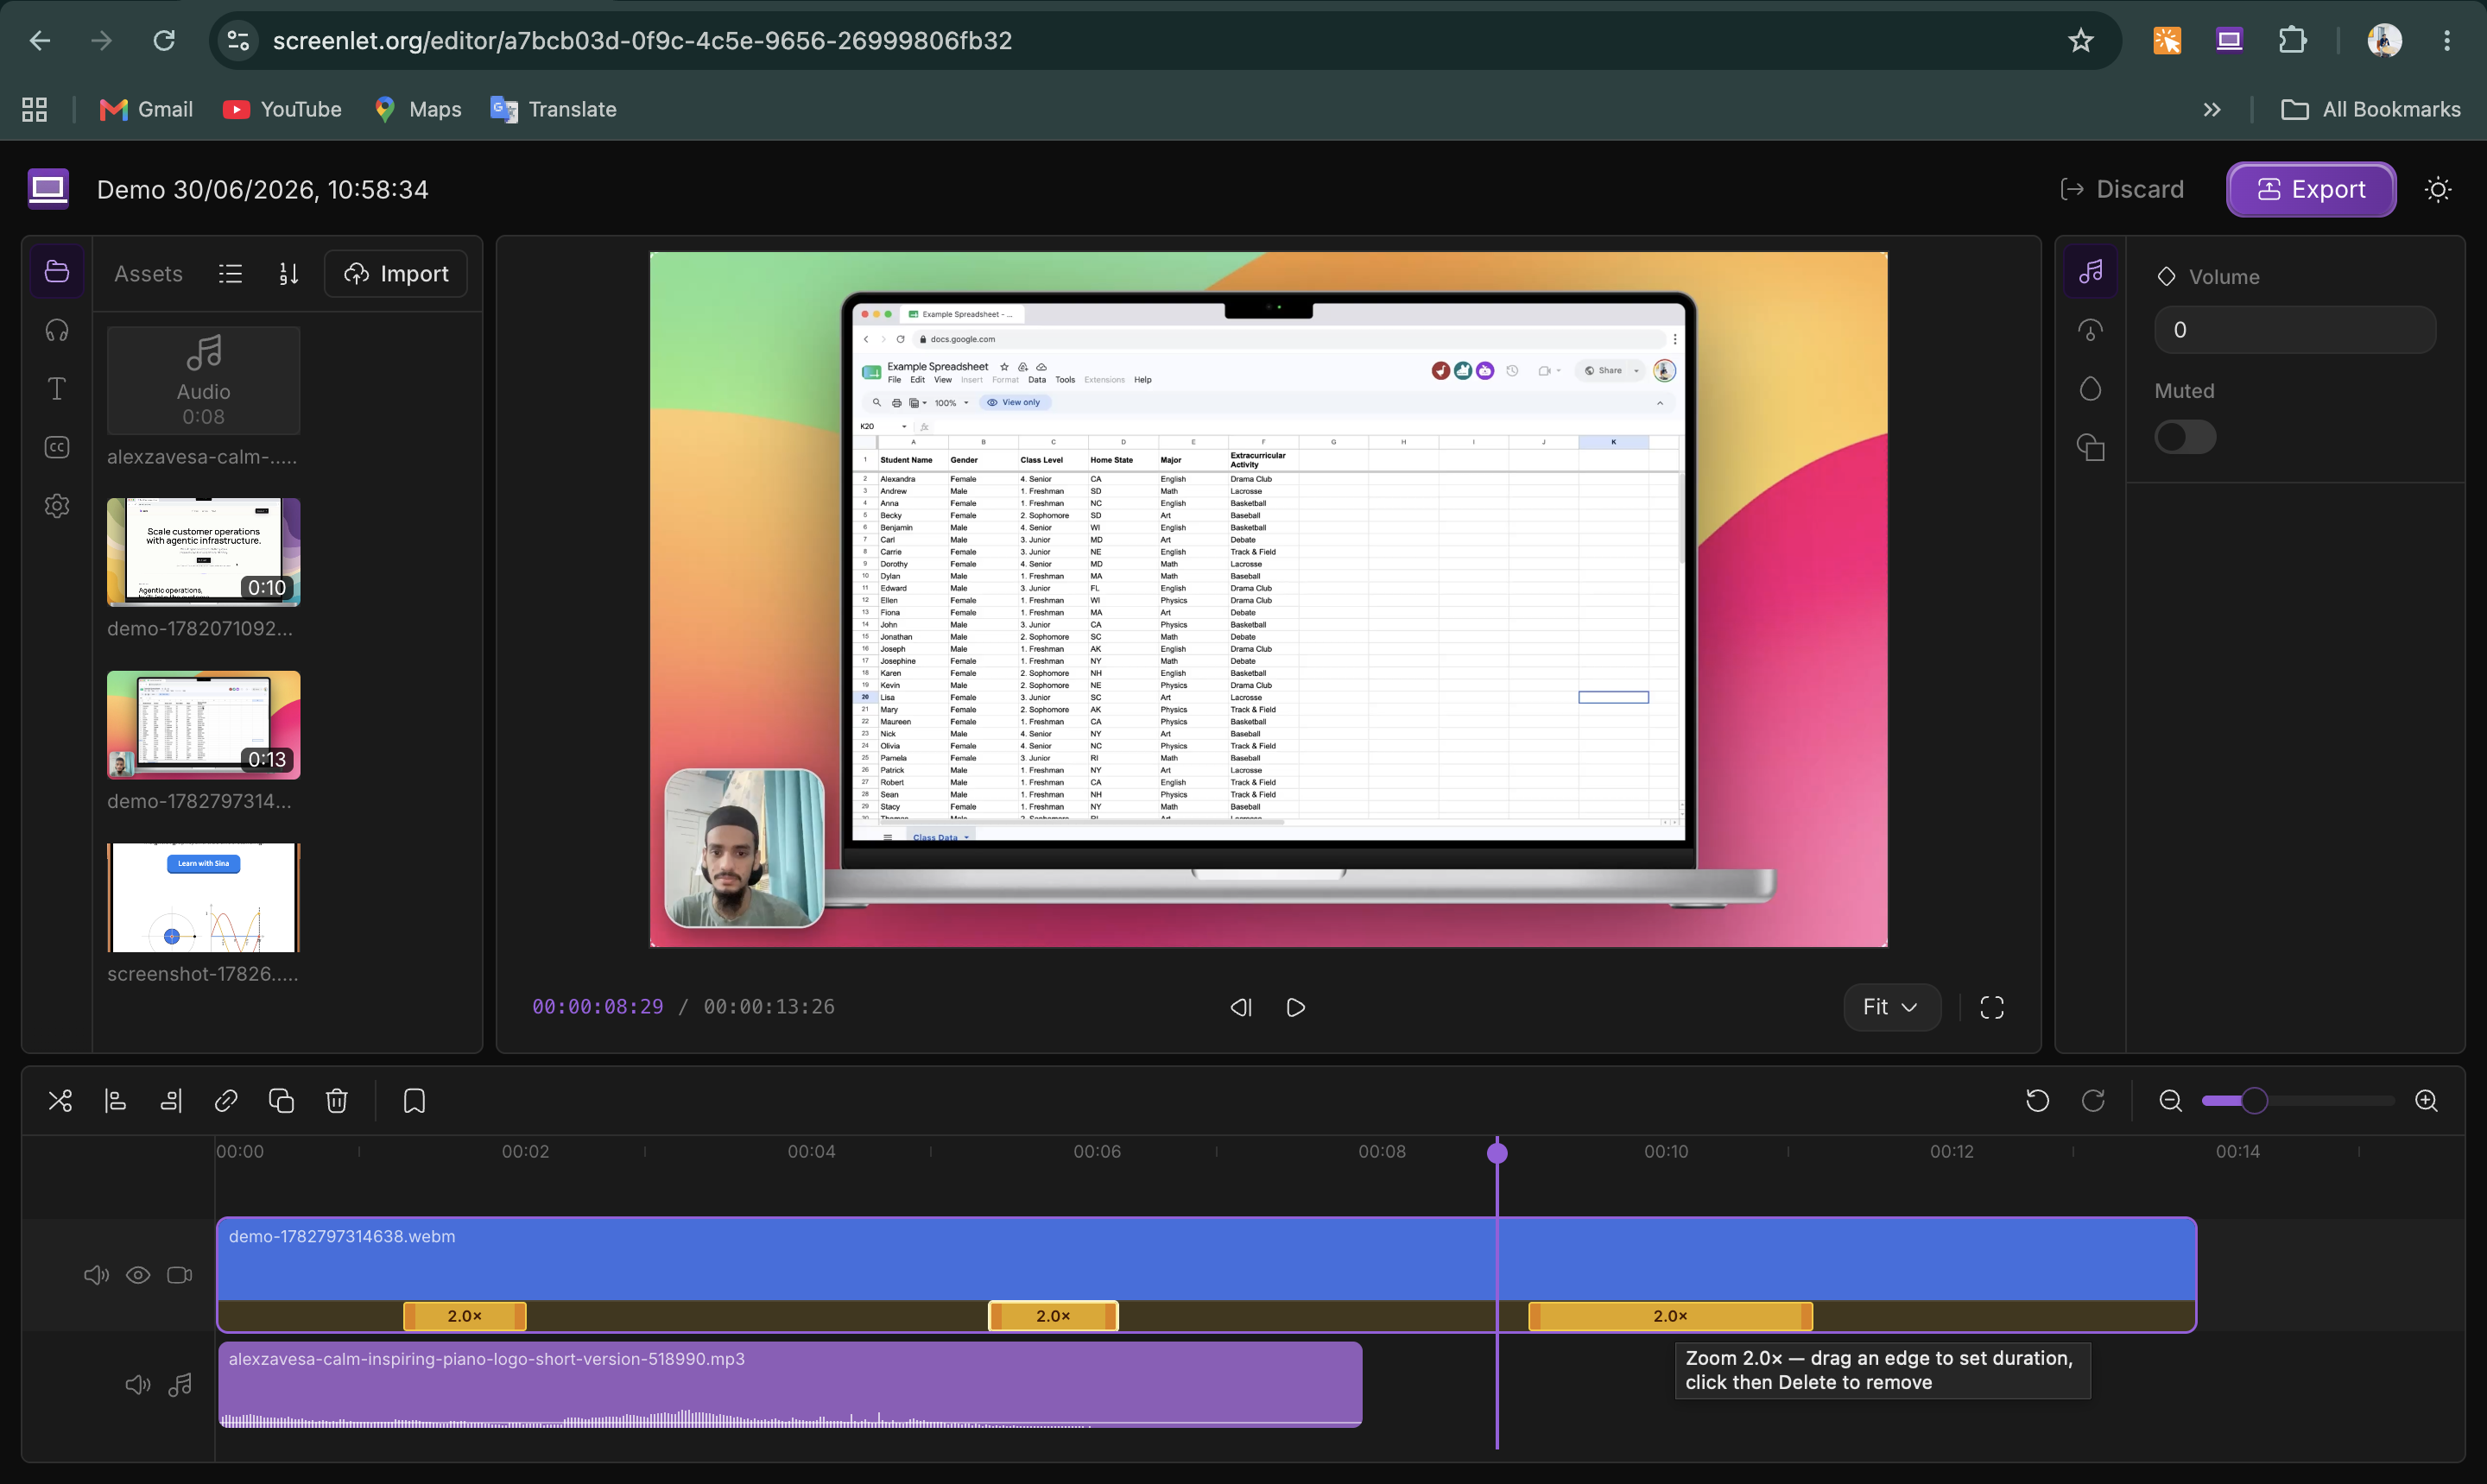Click the link clips icon
The height and width of the screenshot is (1484, 2487).
226,1101
